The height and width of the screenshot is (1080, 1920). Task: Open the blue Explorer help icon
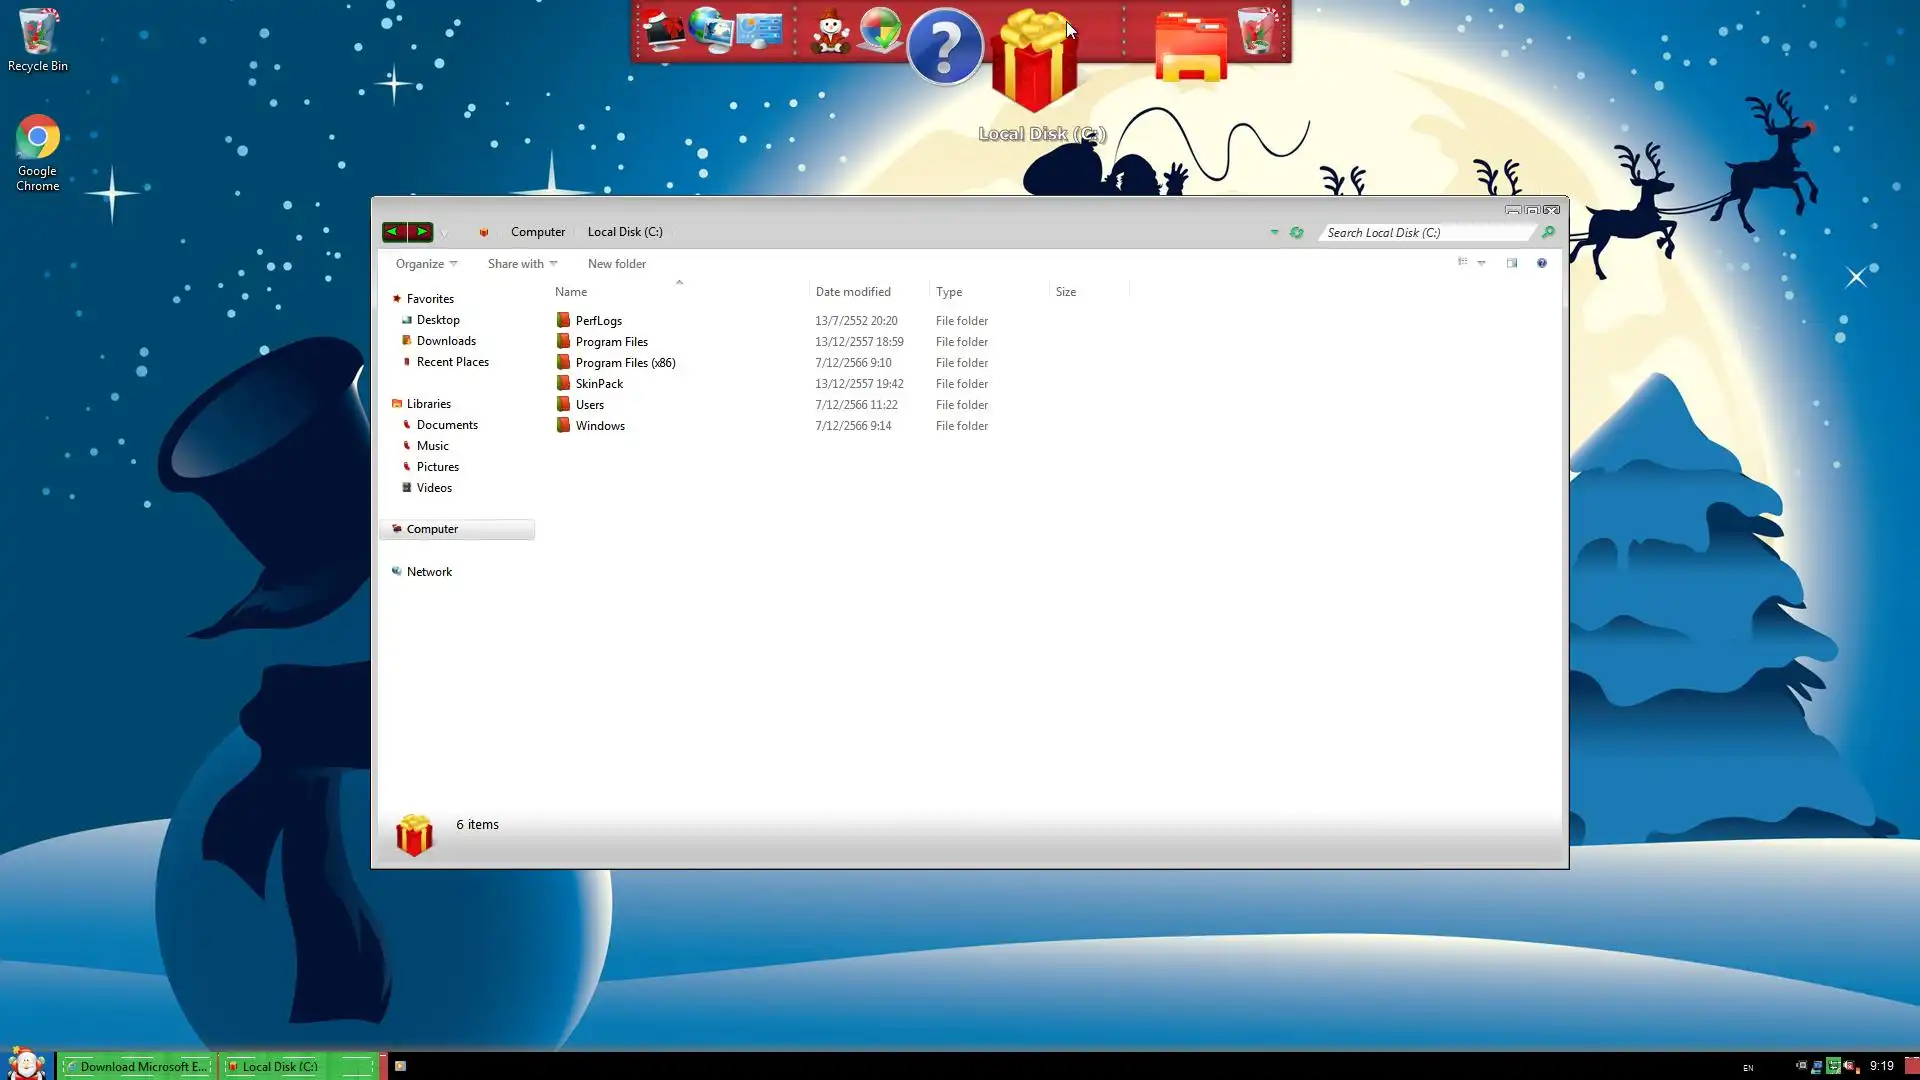[1541, 263]
